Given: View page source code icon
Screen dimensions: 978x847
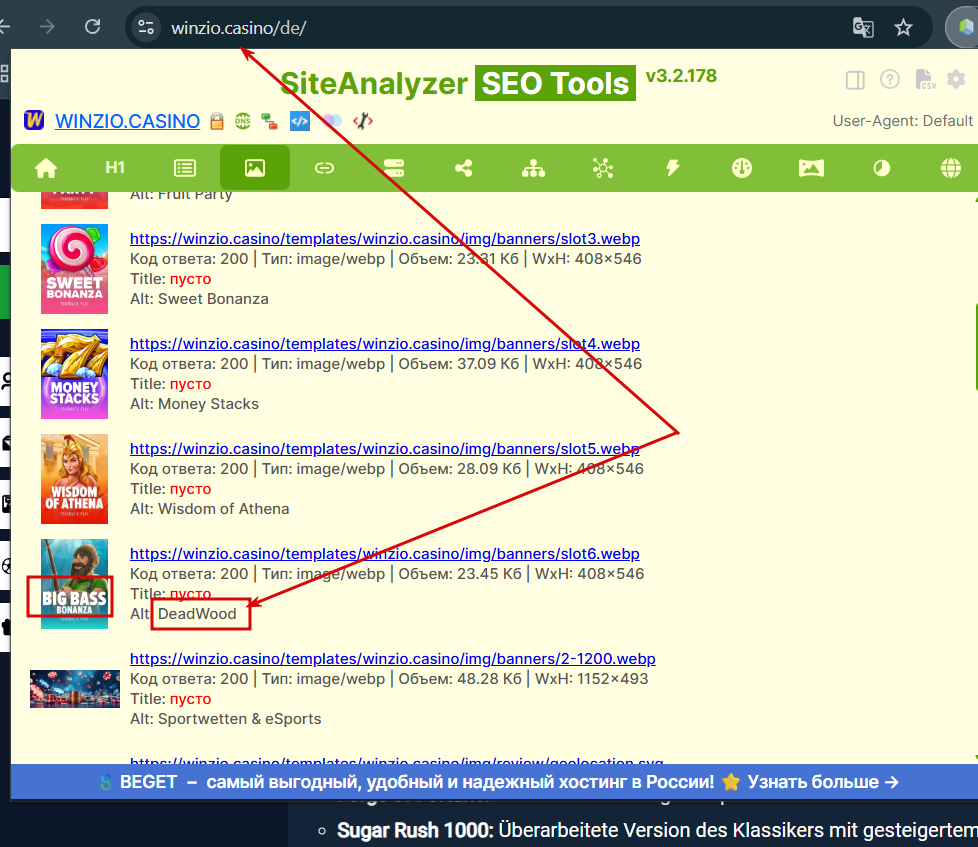Looking at the screenshot, I should click(x=300, y=121).
